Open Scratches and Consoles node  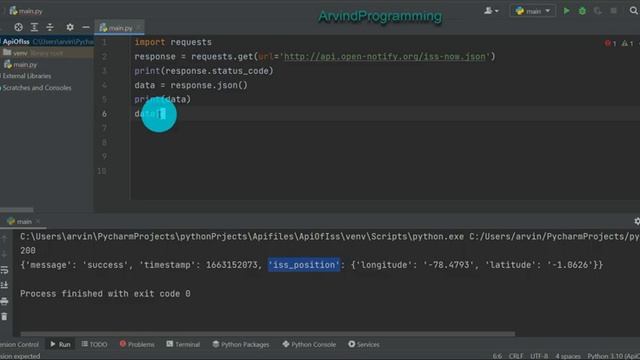(x=37, y=88)
